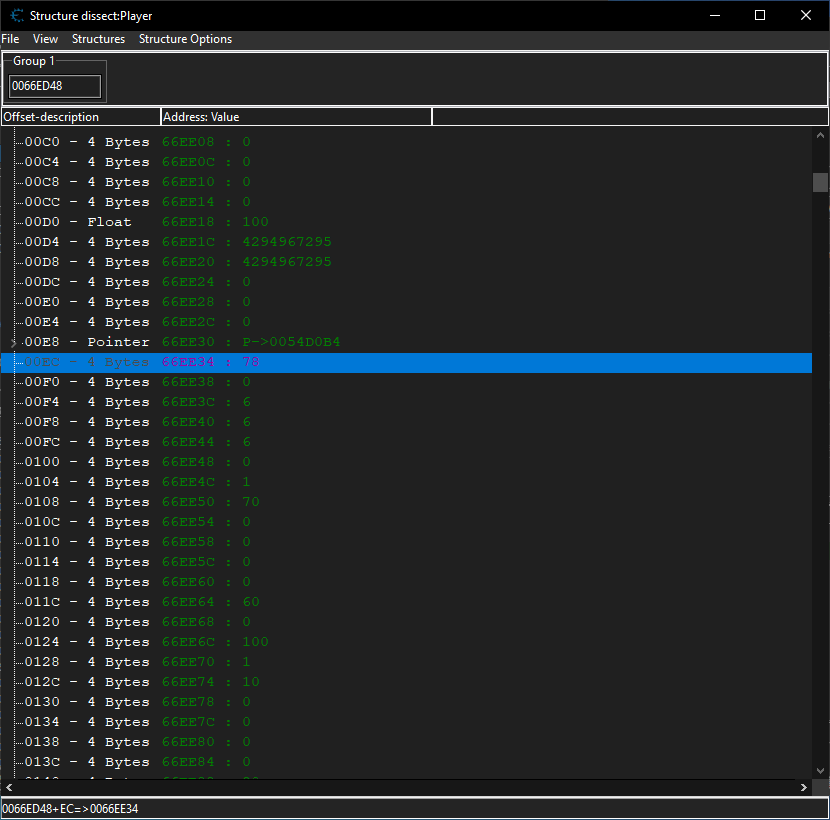Open the View menu
830x820 pixels.
tap(45, 39)
